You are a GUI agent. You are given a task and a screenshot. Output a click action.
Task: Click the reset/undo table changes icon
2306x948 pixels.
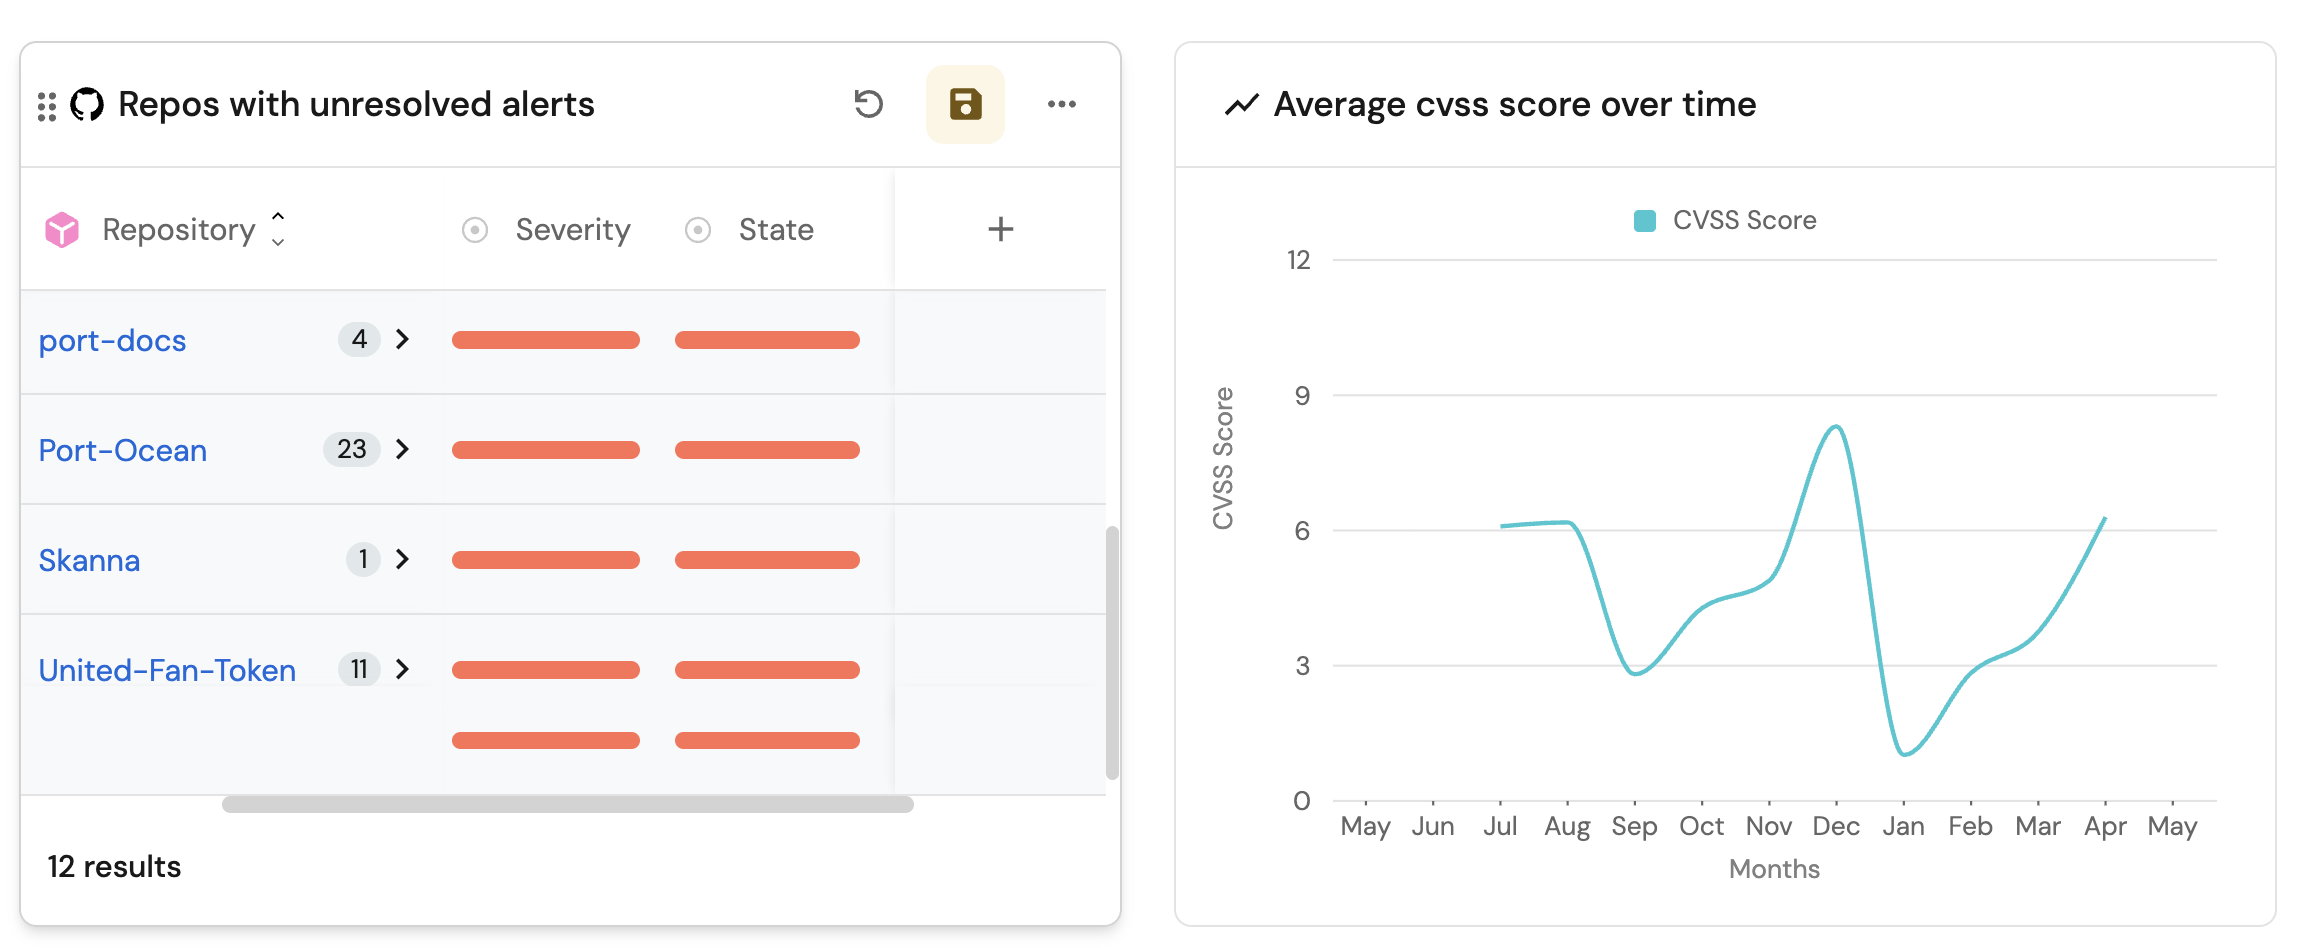coord(868,104)
